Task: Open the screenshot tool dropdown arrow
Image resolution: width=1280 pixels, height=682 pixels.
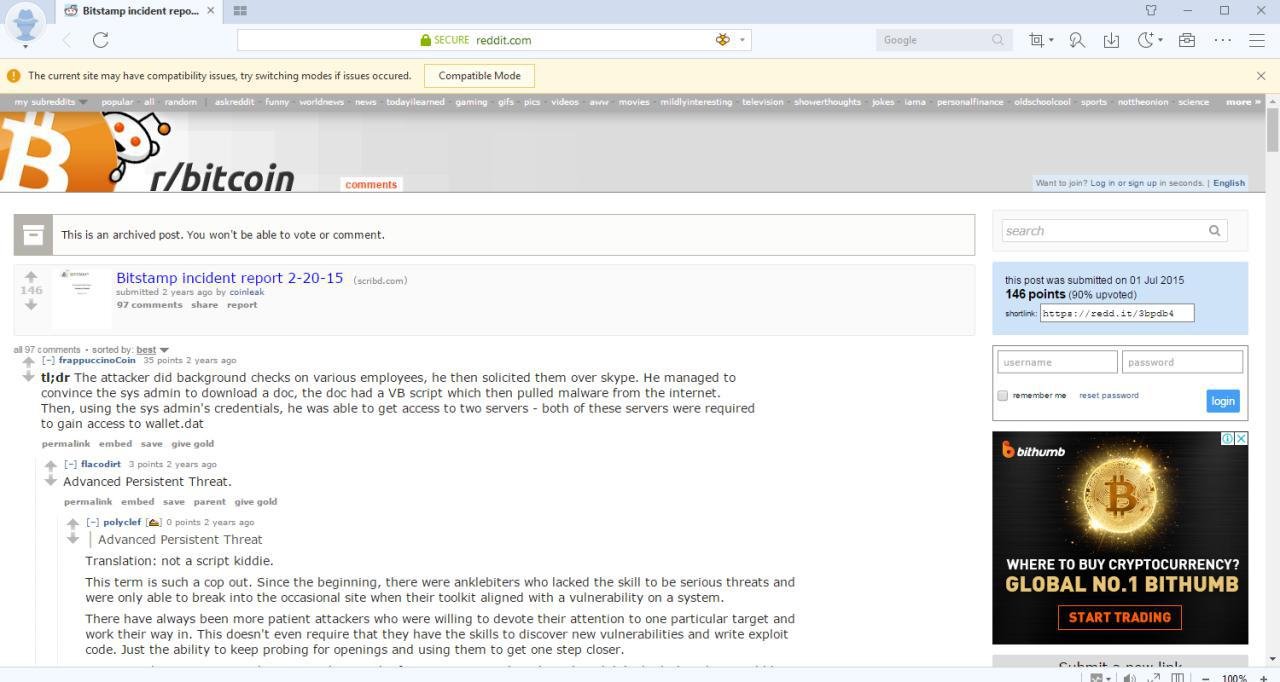Action: click(1051, 40)
